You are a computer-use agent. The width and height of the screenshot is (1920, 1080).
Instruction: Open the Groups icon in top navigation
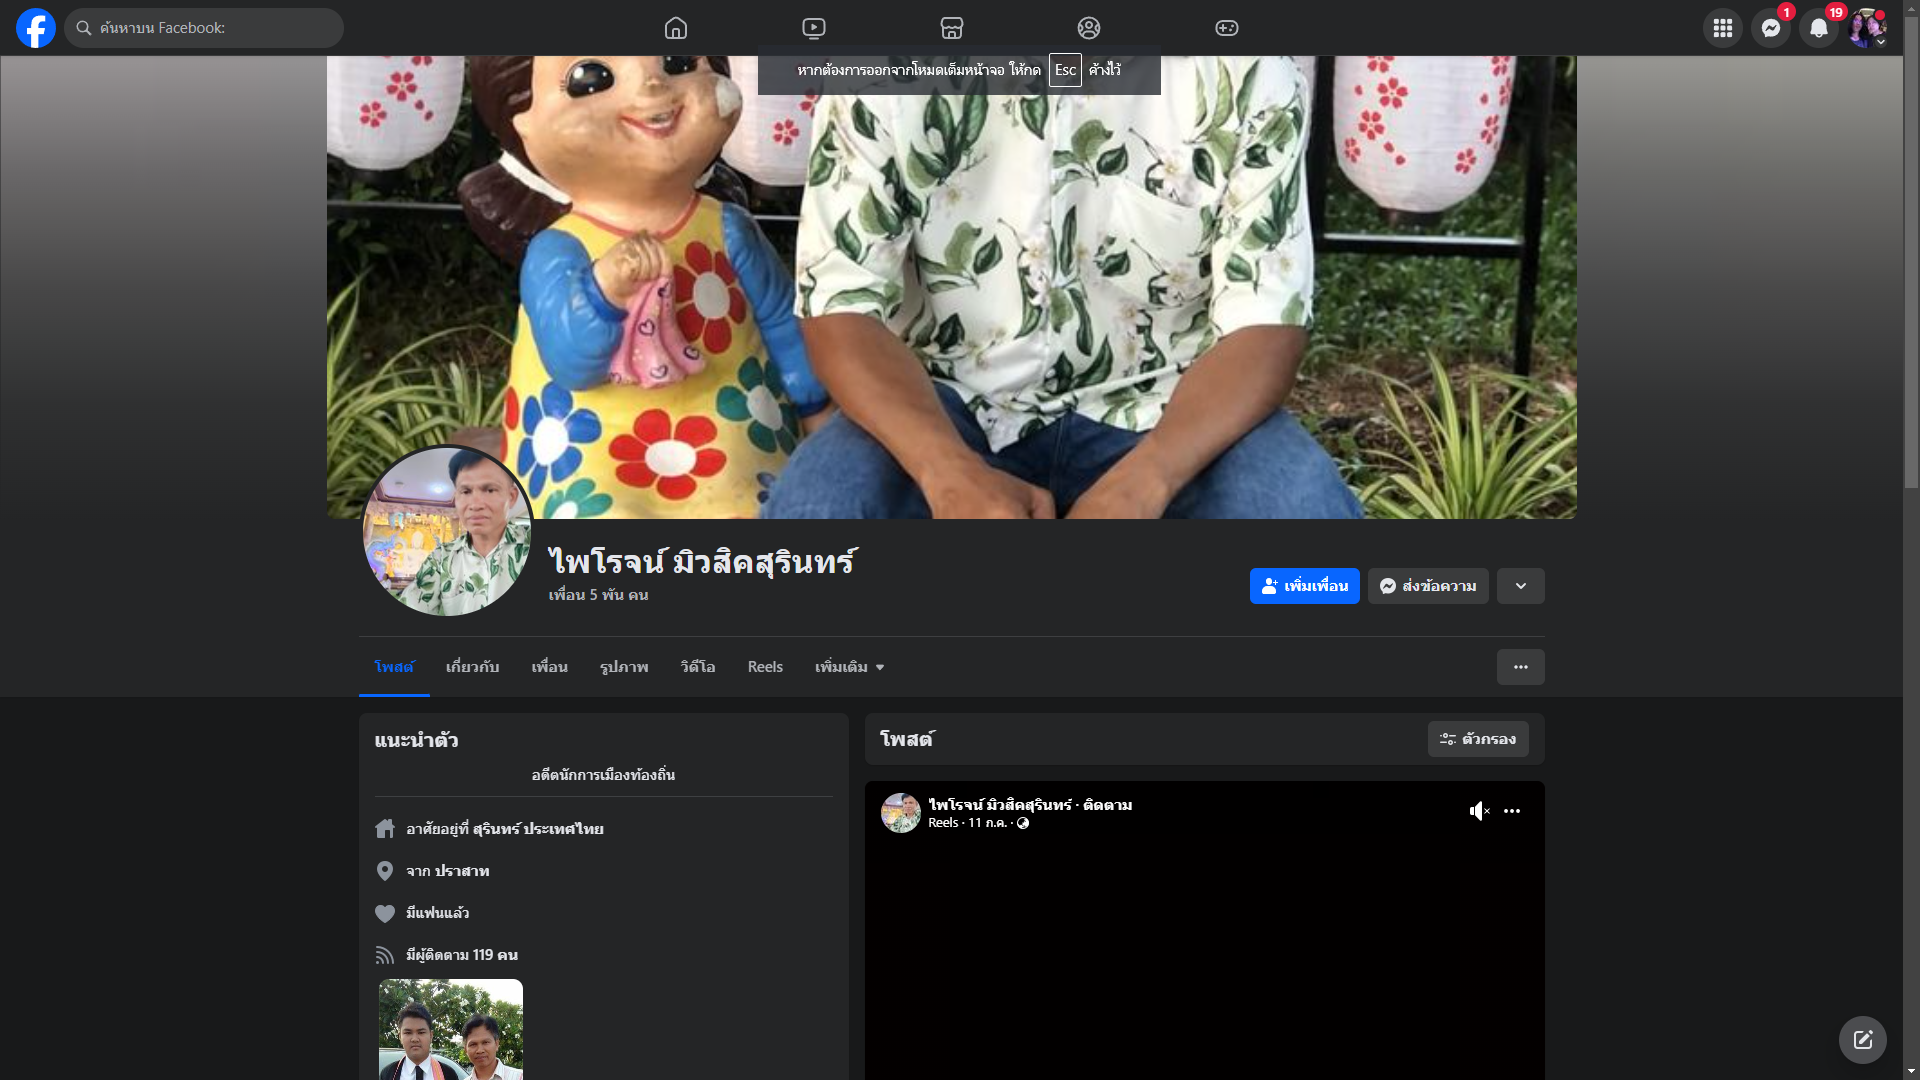tap(1089, 28)
